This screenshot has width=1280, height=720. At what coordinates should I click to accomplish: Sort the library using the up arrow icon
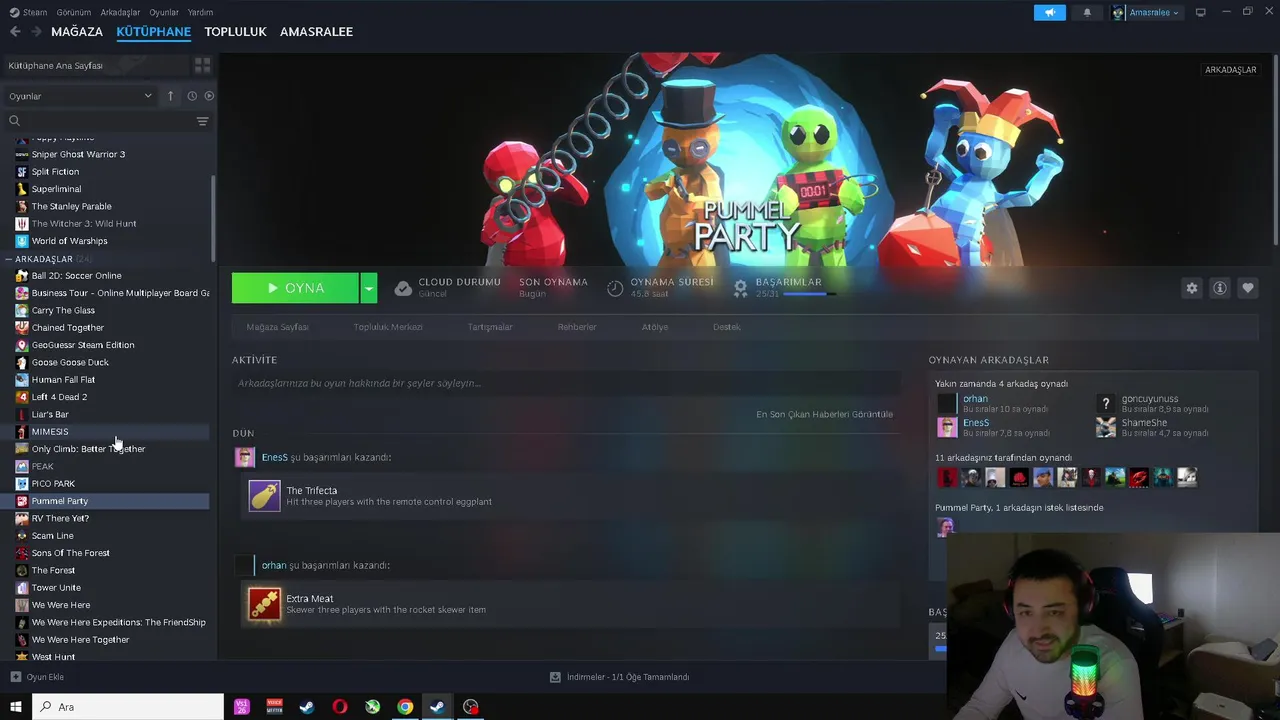point(170,96)
